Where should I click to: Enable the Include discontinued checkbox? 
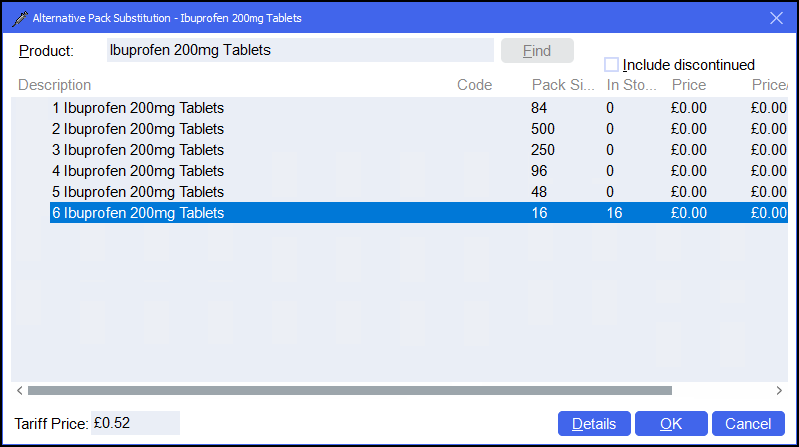(612, 65)
